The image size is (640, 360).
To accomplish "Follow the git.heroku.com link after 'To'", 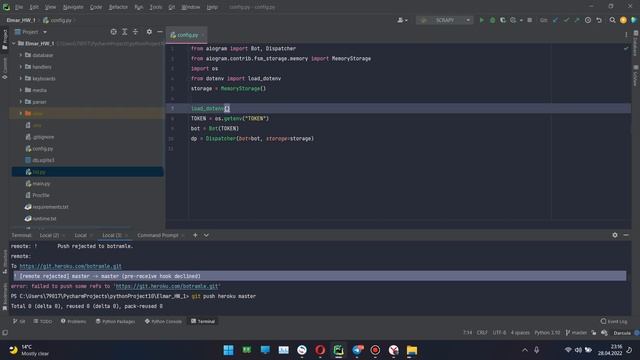I will pos(71,266).
